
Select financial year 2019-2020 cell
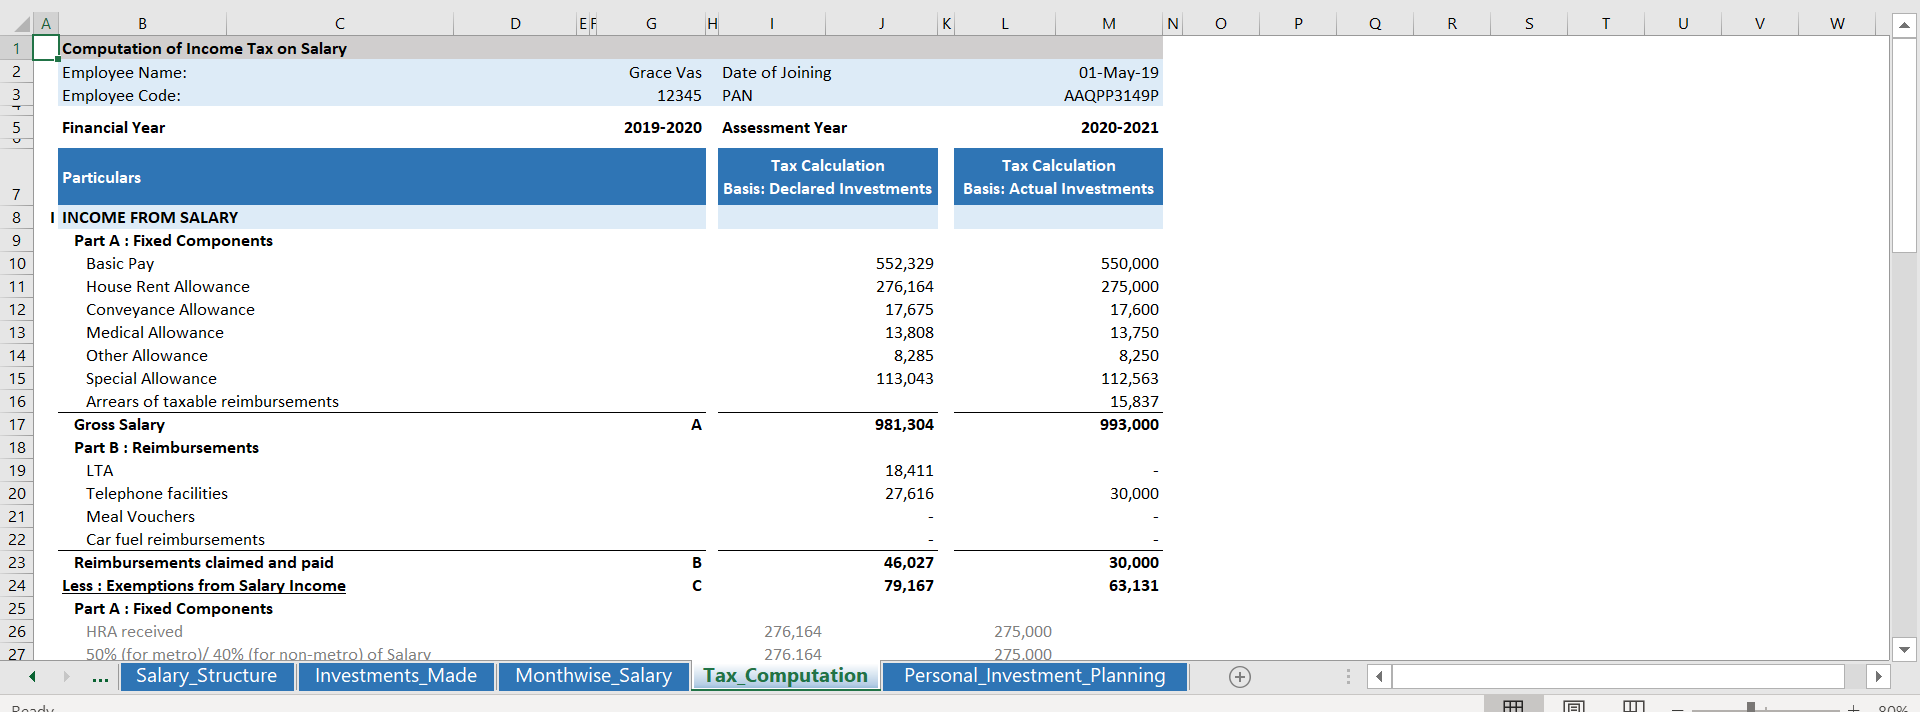click(662, 128)
